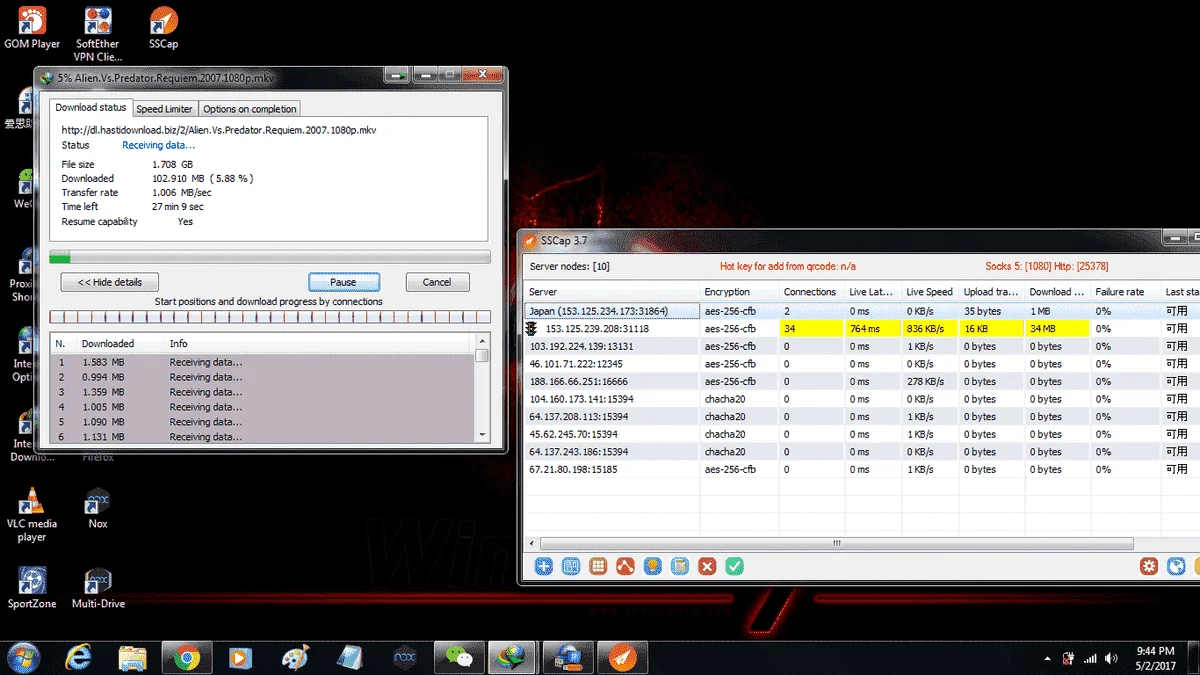Open SoftEther VPN Client desktop shortcut
Screen dimensions: 1200x675
pos(97,35)
